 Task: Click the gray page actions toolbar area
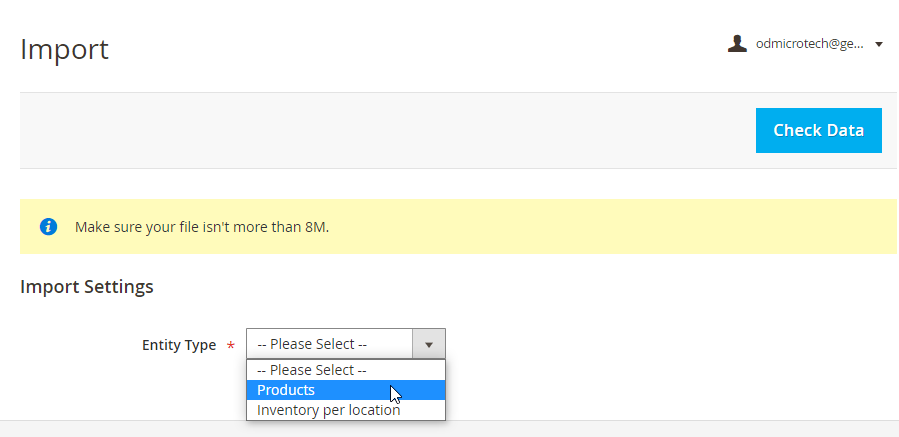pos(388,130)
